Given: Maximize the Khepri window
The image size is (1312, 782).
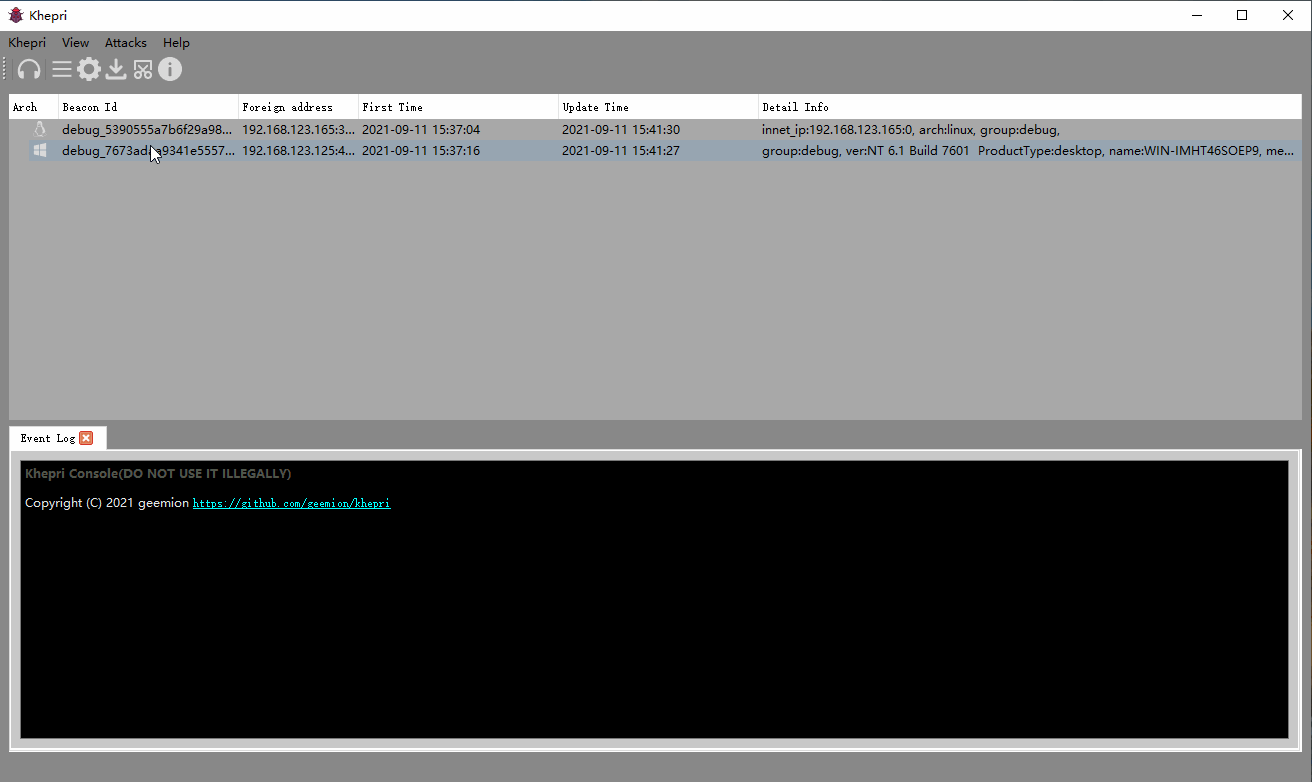Looking at the screenshot, I should (x=1242, y=15).
